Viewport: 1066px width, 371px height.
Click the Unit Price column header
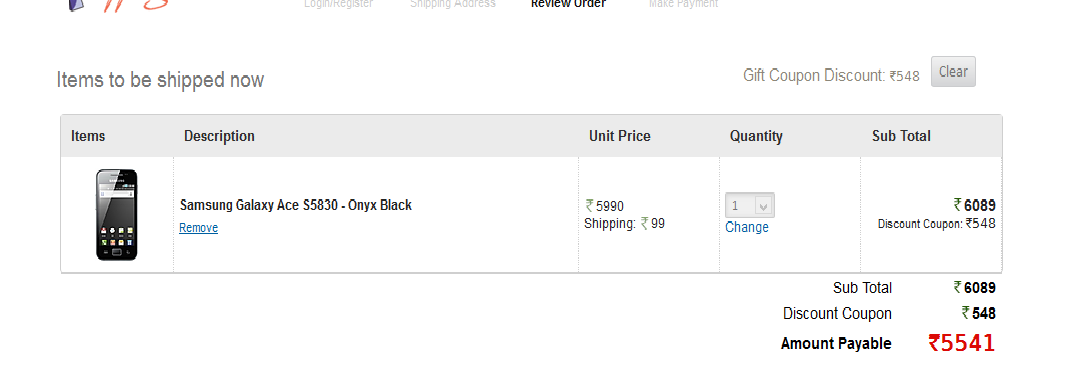click(619, 136)
